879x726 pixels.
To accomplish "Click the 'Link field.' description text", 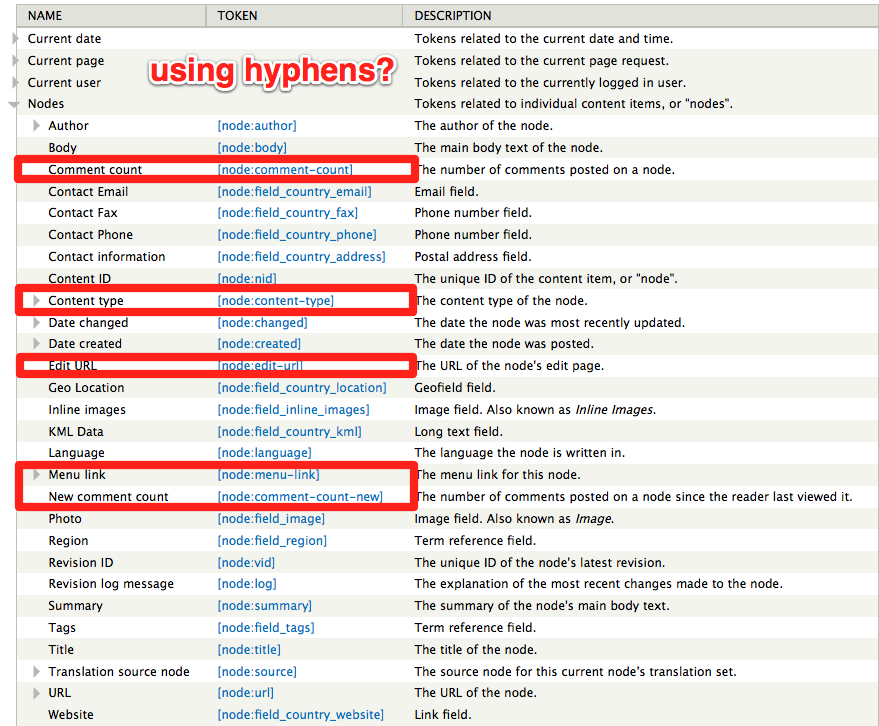I will [443, 715].
